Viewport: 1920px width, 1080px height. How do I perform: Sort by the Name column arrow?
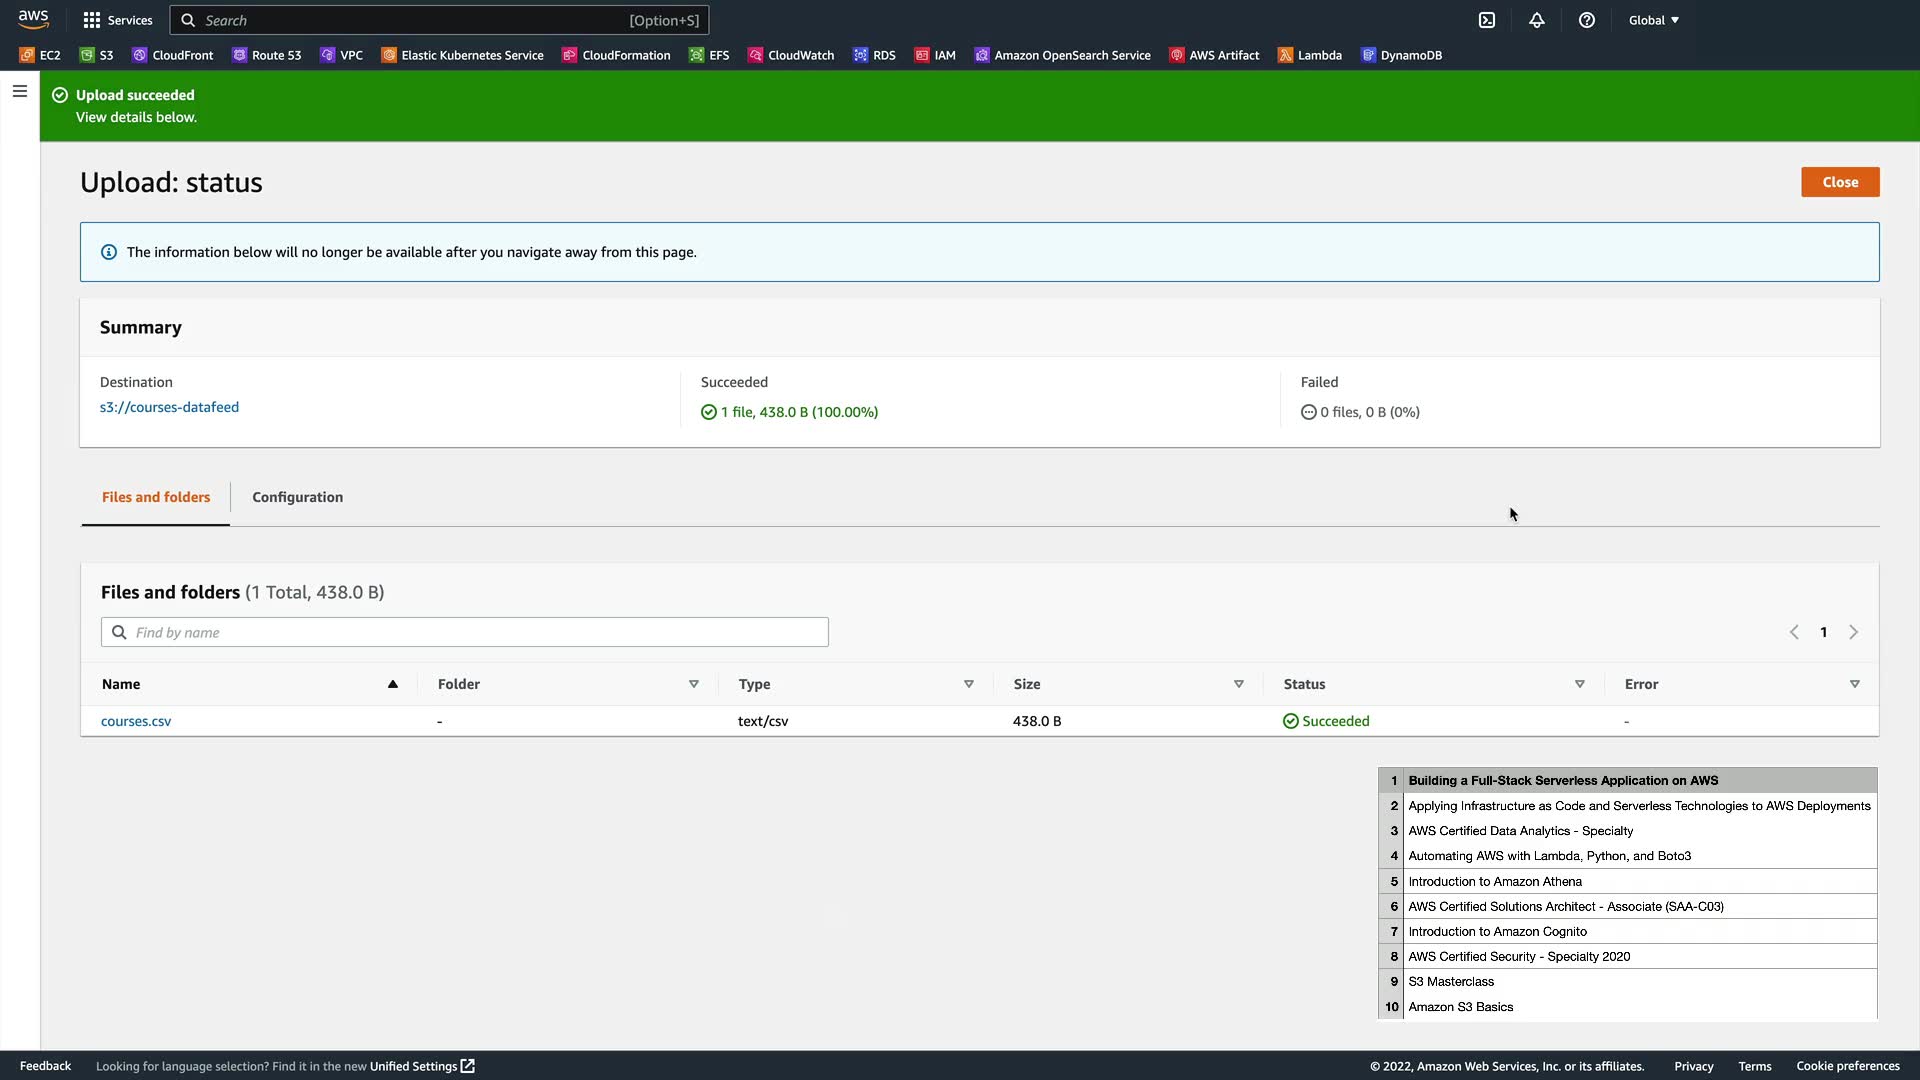pyautogui.click(x=393, y=684)
